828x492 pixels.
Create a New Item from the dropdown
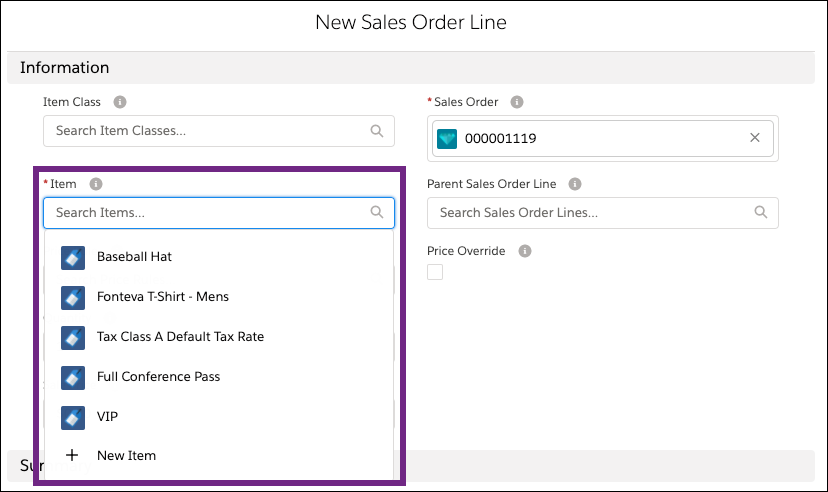[219, 456]
